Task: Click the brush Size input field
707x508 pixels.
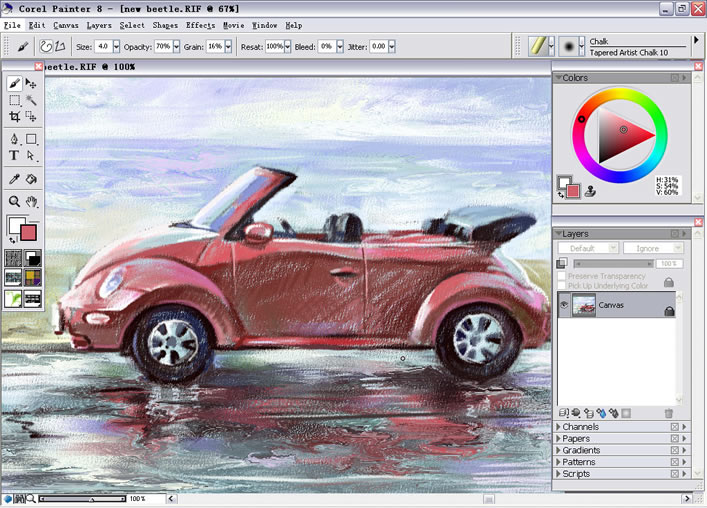Action: click(101, 46)
